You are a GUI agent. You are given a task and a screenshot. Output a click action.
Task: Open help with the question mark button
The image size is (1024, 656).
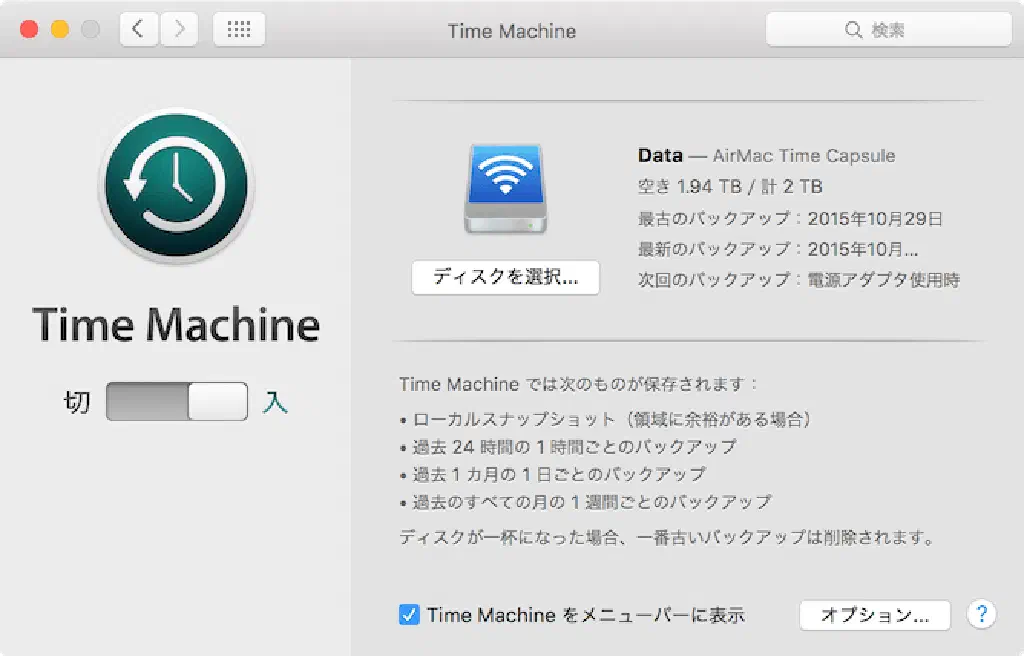coord(982,614)
